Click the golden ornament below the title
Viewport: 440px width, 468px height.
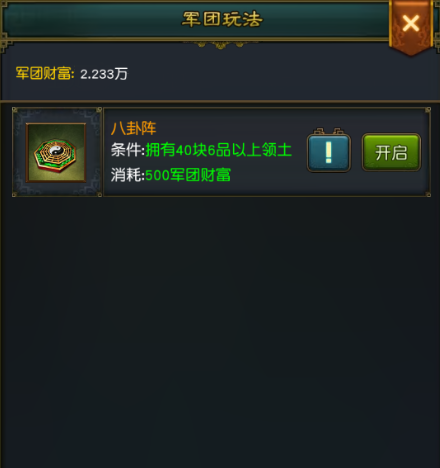click(x=220, y=44)
